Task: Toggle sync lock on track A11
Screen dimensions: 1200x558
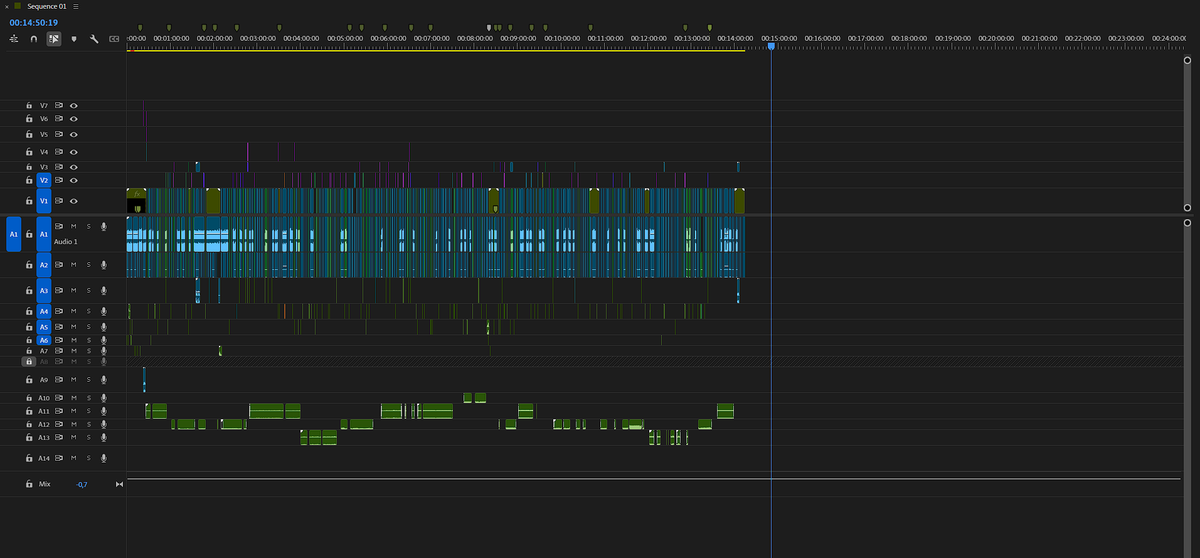Action: click(x=59, y=411)
